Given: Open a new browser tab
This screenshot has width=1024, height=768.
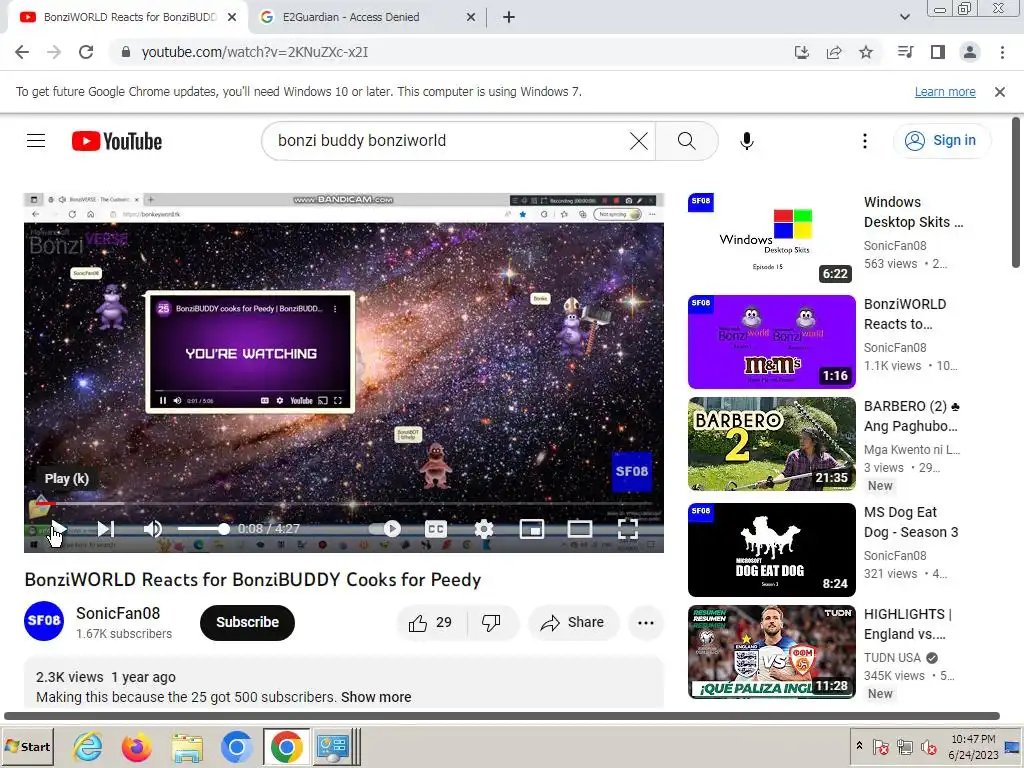Looking at the screenshot, I should (509, 17).
